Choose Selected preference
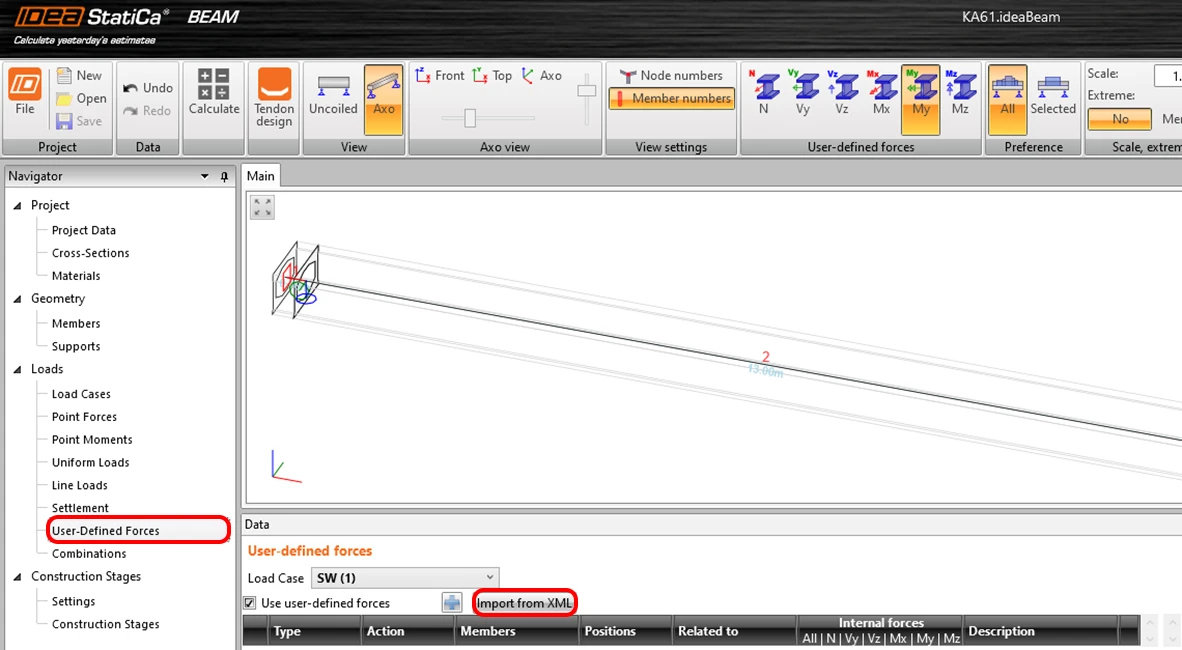 [x=1053, y=94]
